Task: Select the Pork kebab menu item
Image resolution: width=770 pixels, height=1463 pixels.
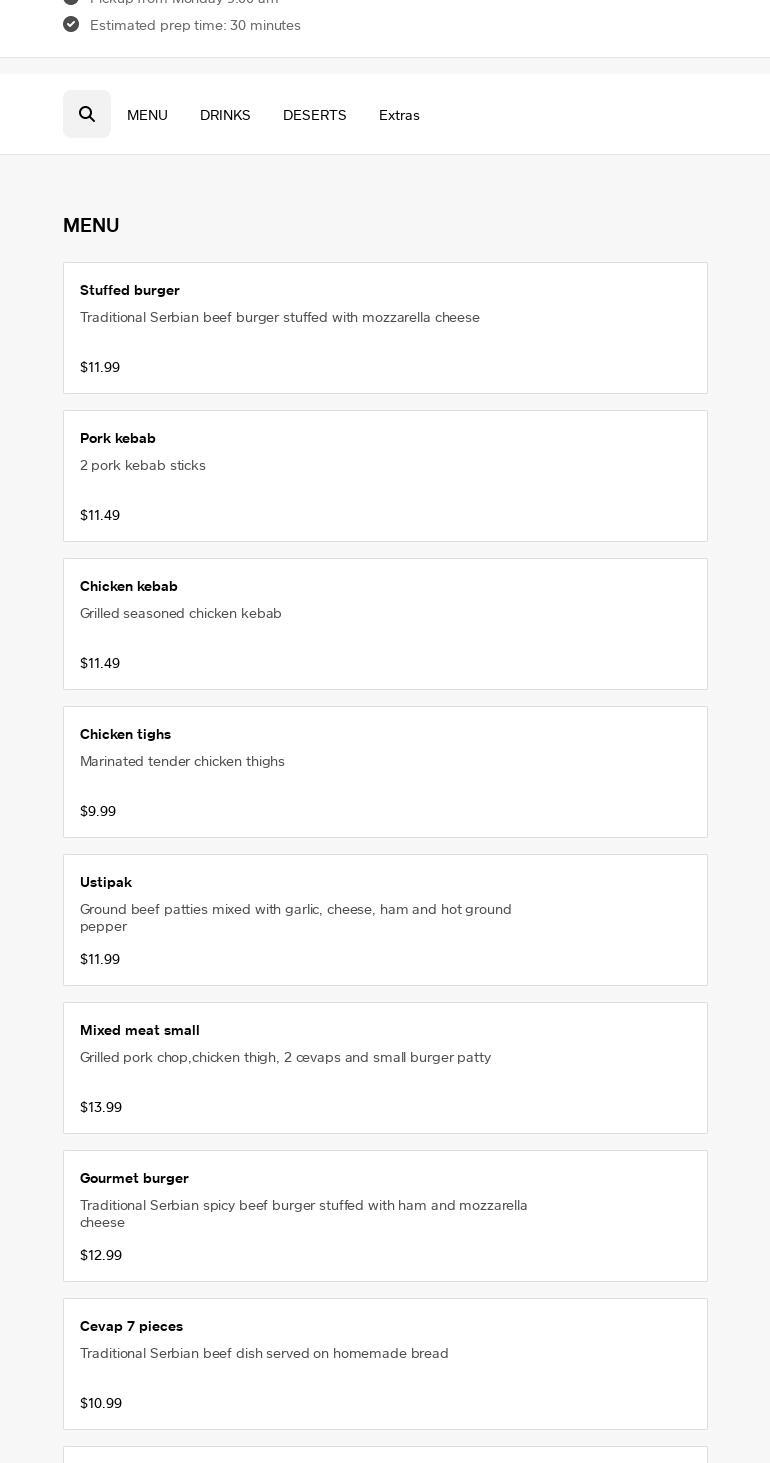Action: coord(385,476)
